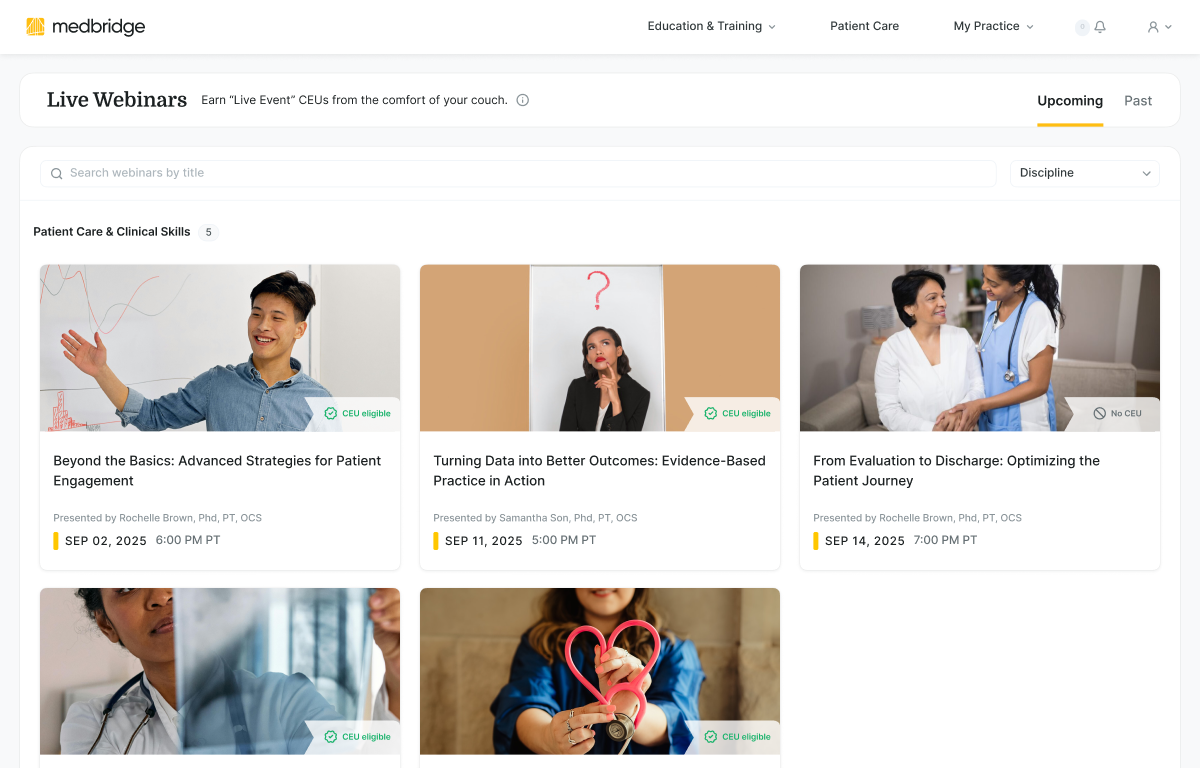Click the search magnifier icon in the webinar search bar
Image resolution: width=1200 pixels, height=768 pixels.
[x=56, y=173]
